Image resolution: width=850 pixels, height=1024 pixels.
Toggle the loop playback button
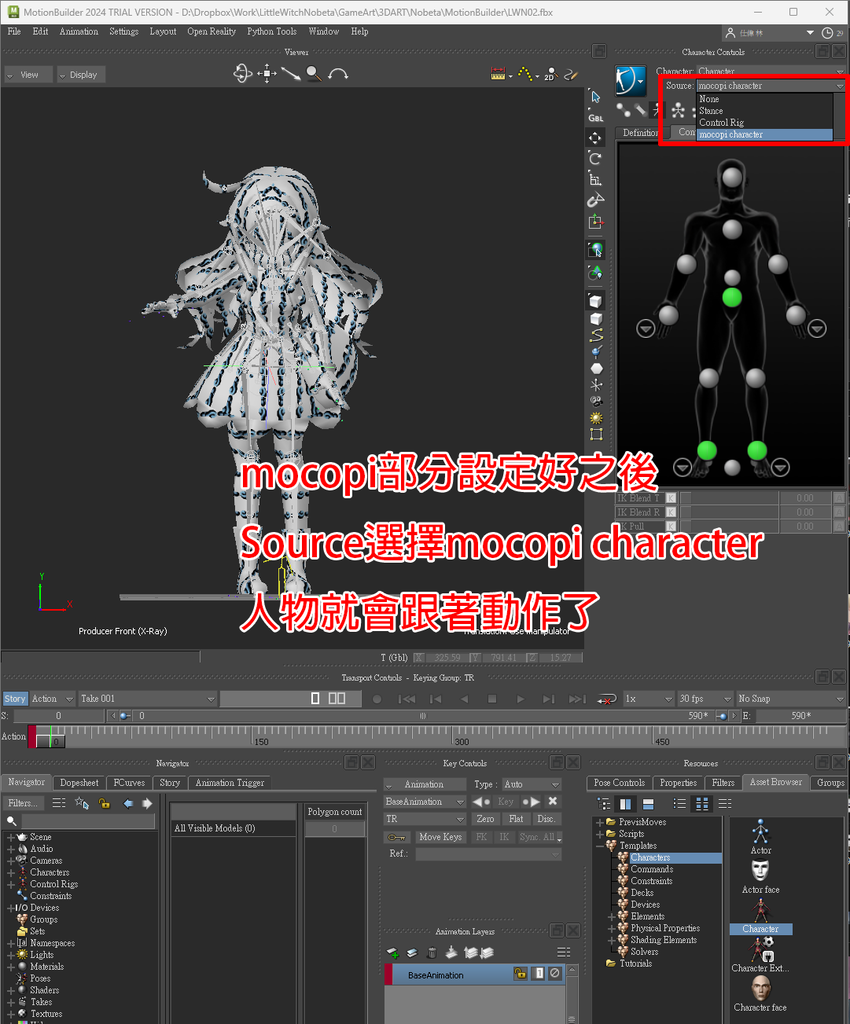[x=606, y=699]
